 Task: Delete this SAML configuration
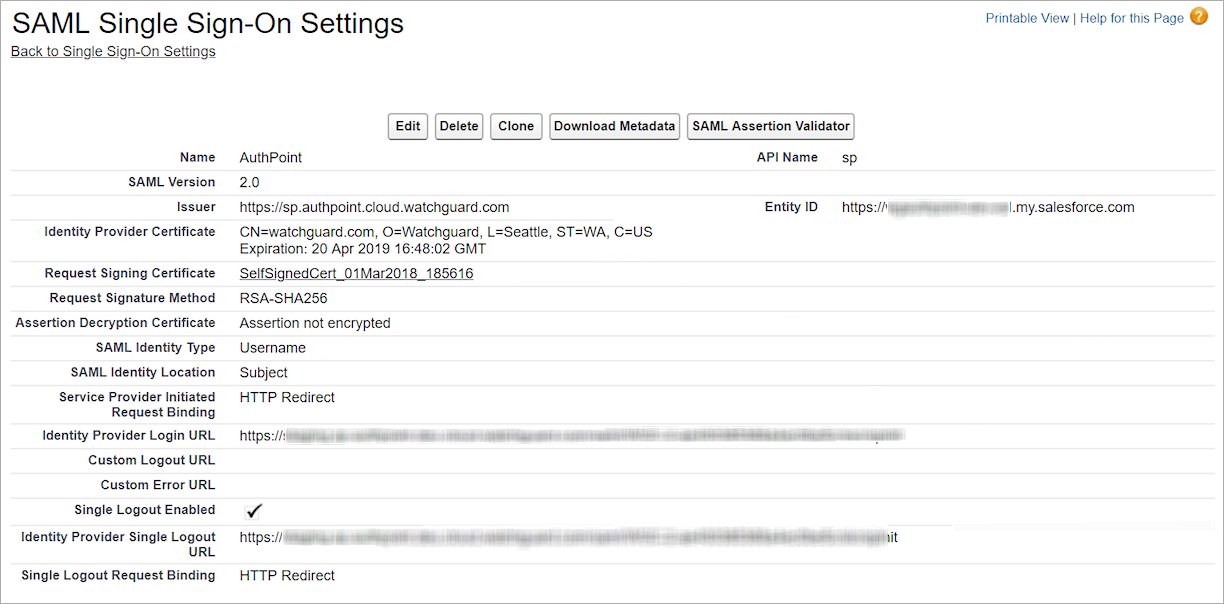(459, 126)
